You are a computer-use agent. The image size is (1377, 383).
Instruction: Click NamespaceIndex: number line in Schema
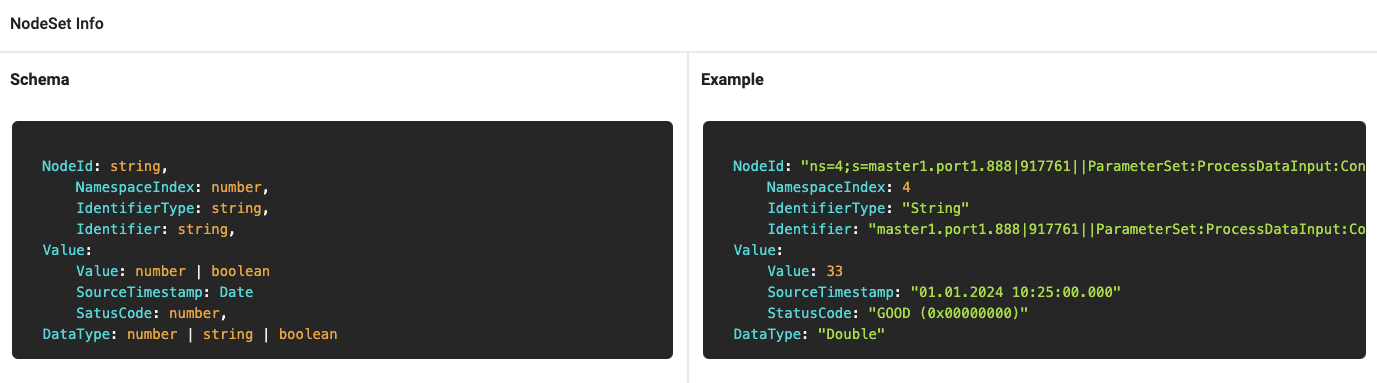pos(173,187)
